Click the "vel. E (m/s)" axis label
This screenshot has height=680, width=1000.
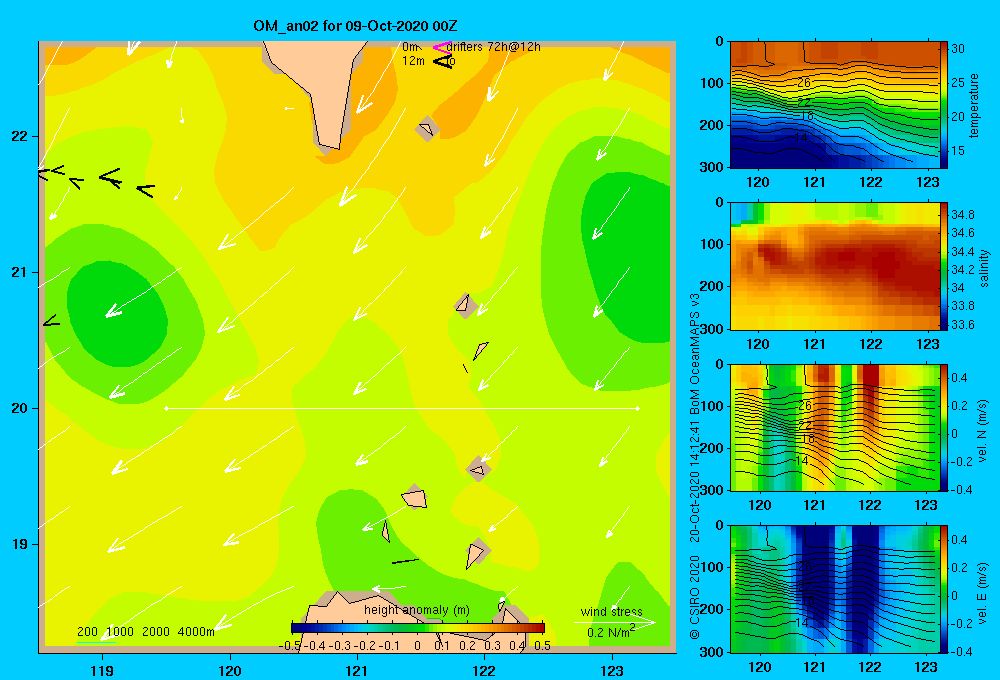[983, 592]
